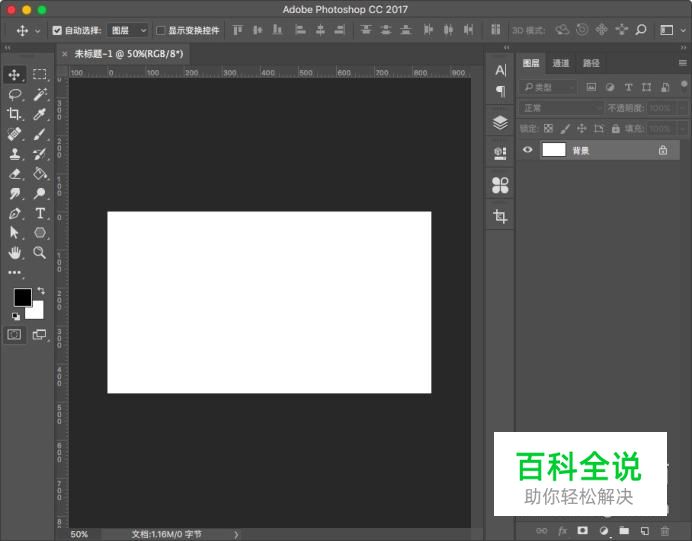This screenshot has height=541, width=692.
Task: Switch to the 通道 tab
Action: click(x=561, y=63)
